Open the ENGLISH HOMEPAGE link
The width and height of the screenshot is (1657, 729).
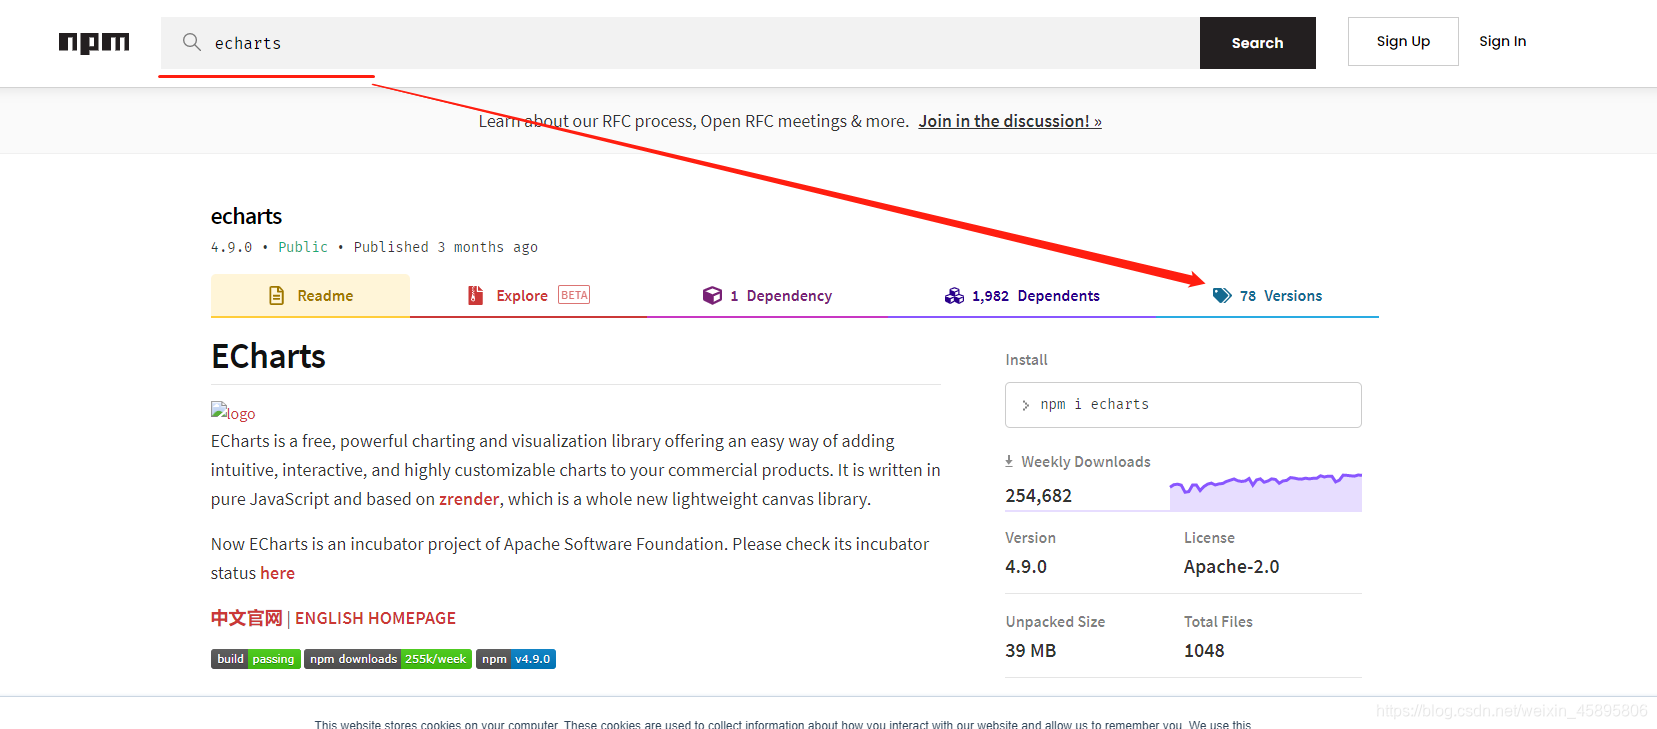(375, 618)
